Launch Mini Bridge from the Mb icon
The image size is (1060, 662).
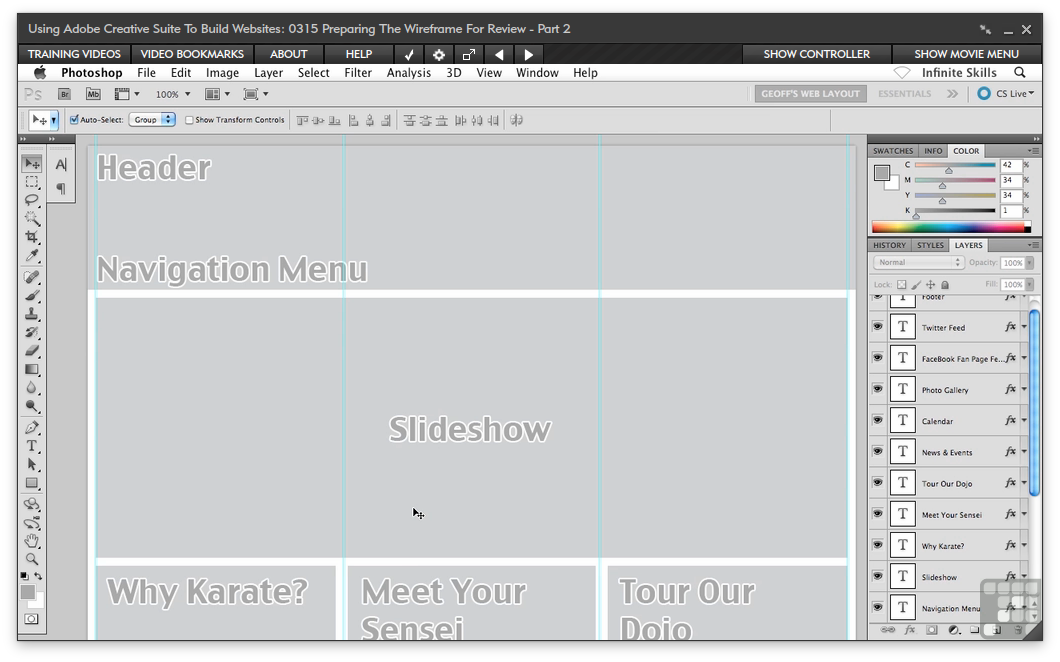93,94
